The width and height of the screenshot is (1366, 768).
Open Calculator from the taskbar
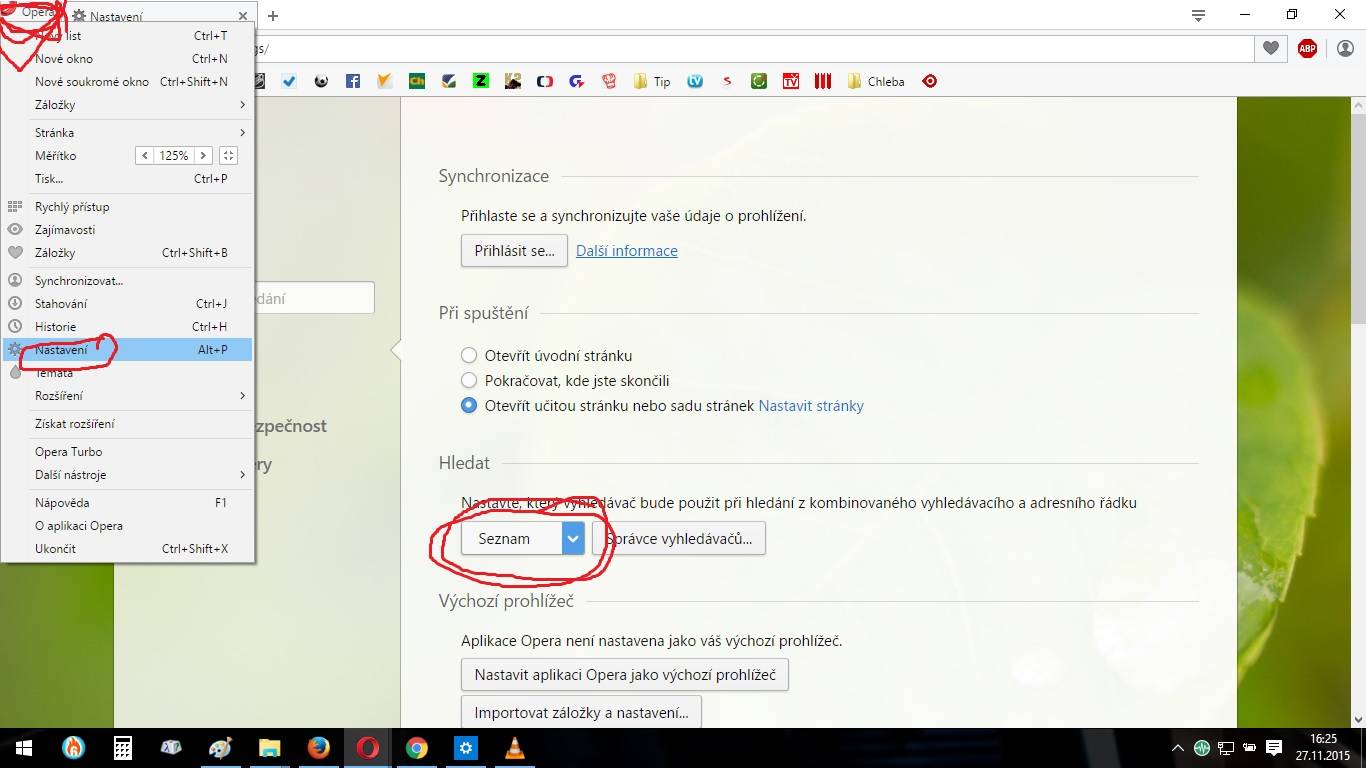[123, 748]
